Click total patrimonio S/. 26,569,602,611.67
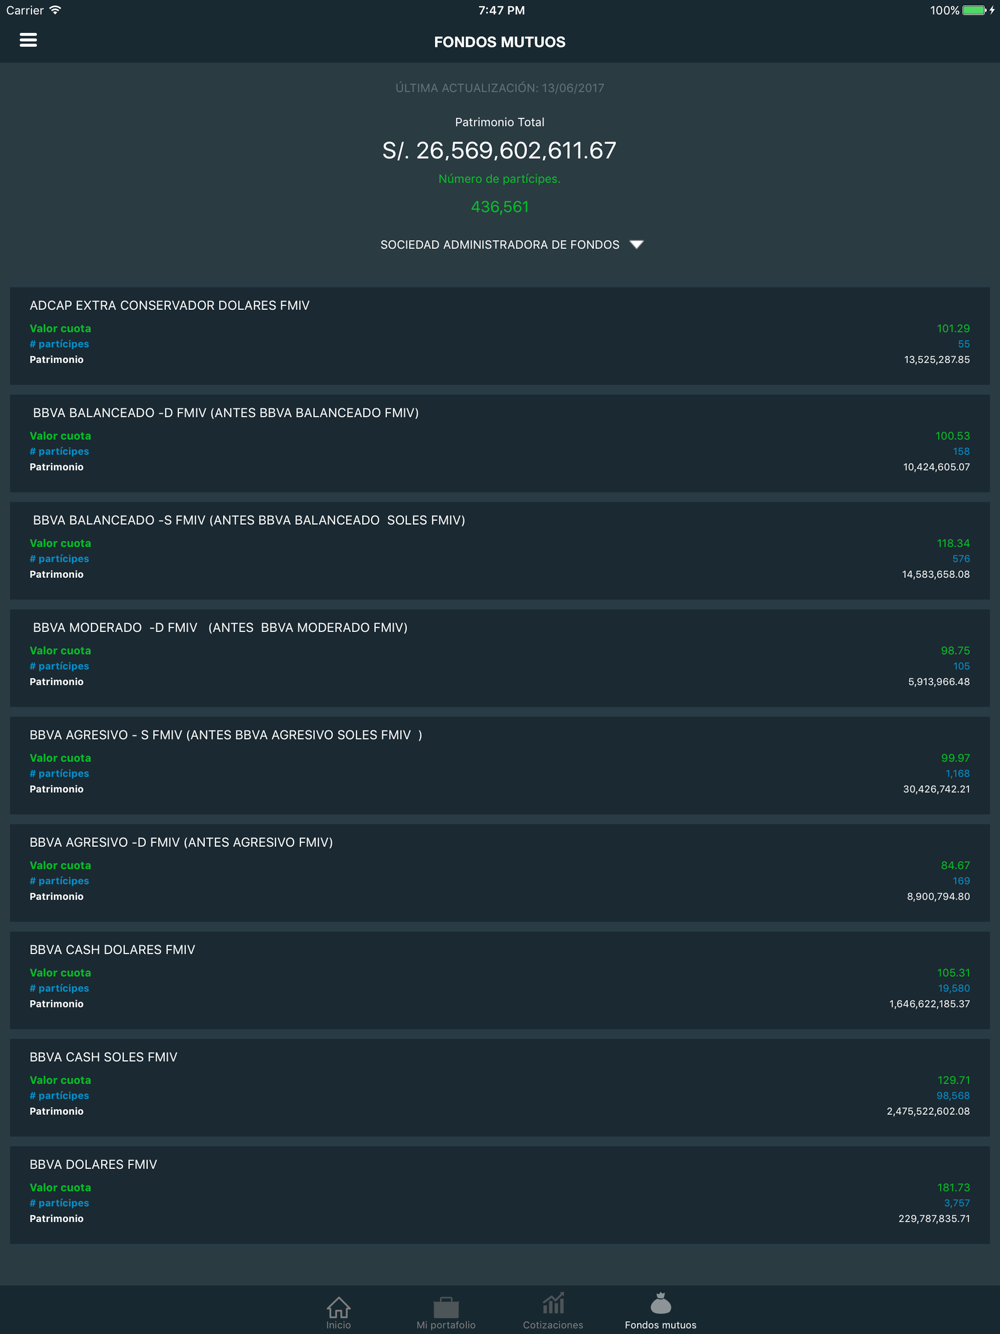This screenshot has height=1334, width=1000. click(x=499, y=151)
